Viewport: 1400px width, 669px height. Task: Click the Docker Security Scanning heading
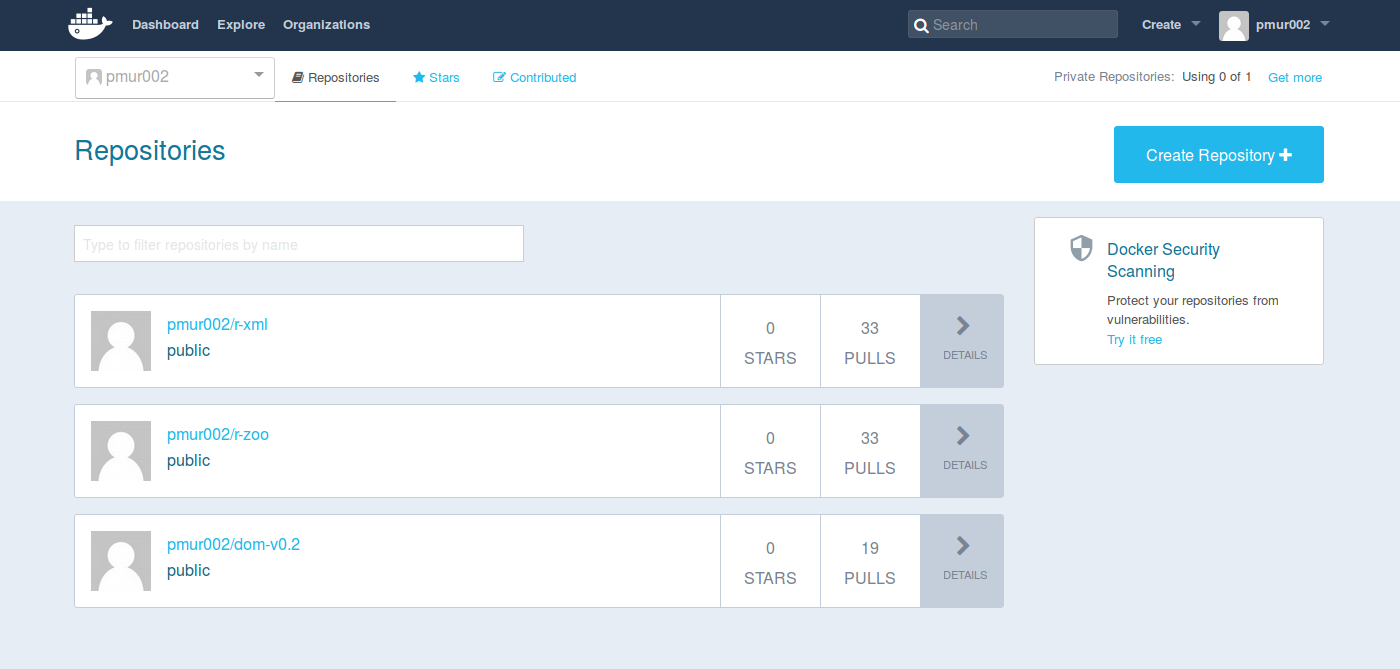click(x=1163, y=260)
